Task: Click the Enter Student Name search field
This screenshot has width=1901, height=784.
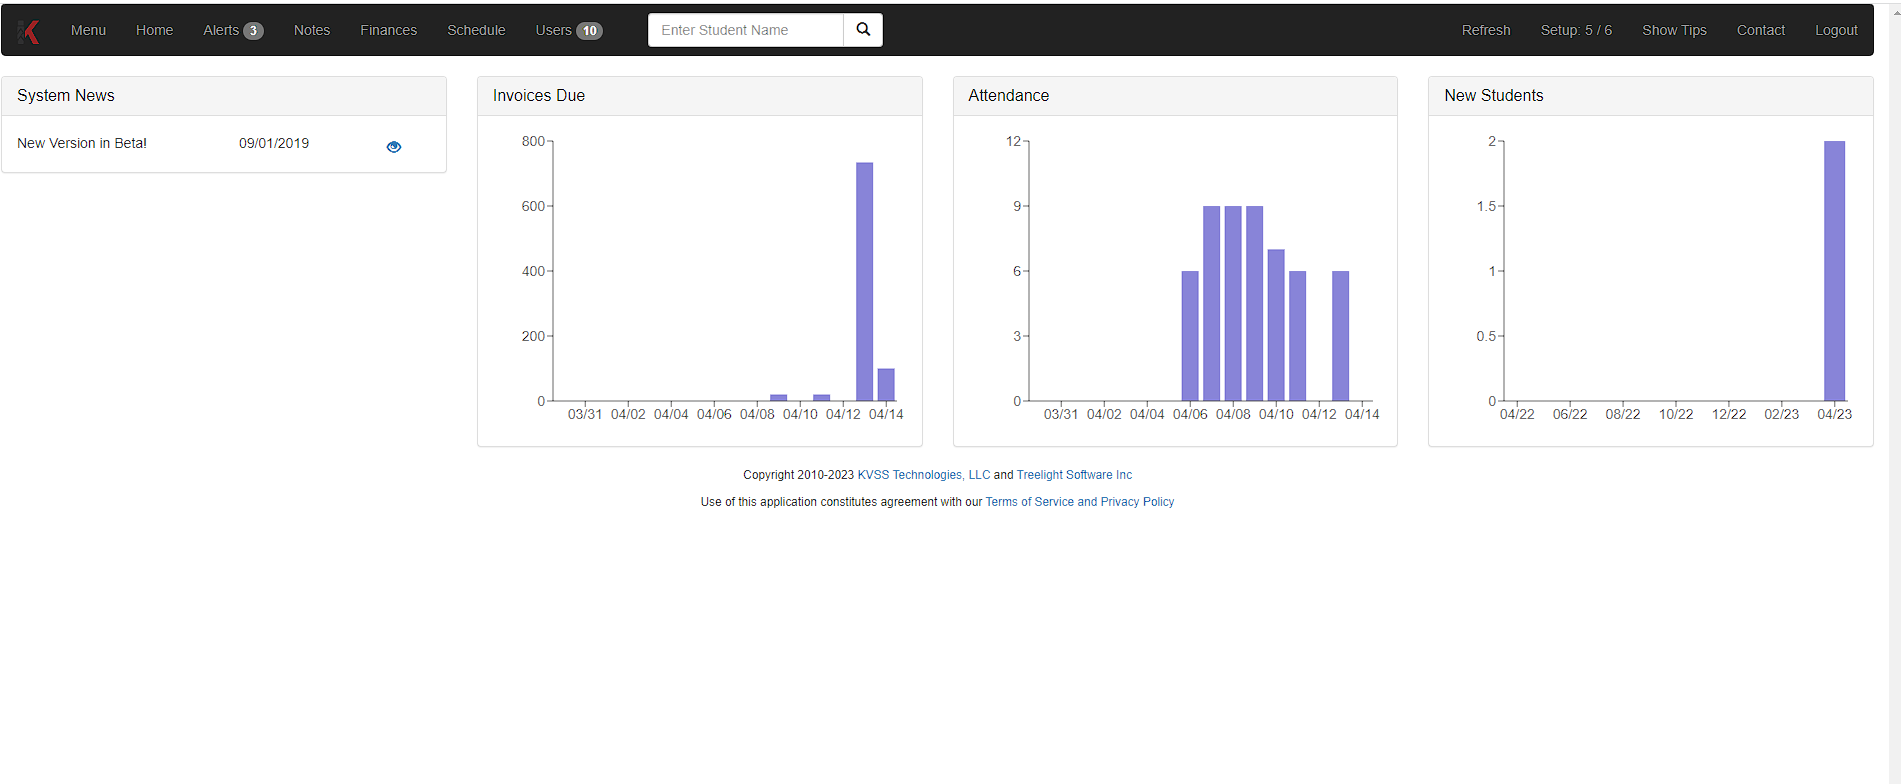Action: (746, 30)
